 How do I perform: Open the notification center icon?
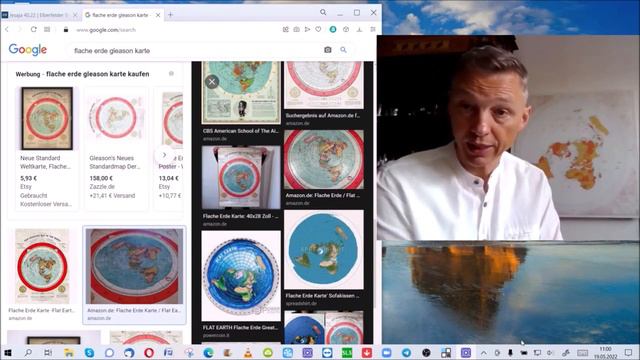tap(629, 353)
